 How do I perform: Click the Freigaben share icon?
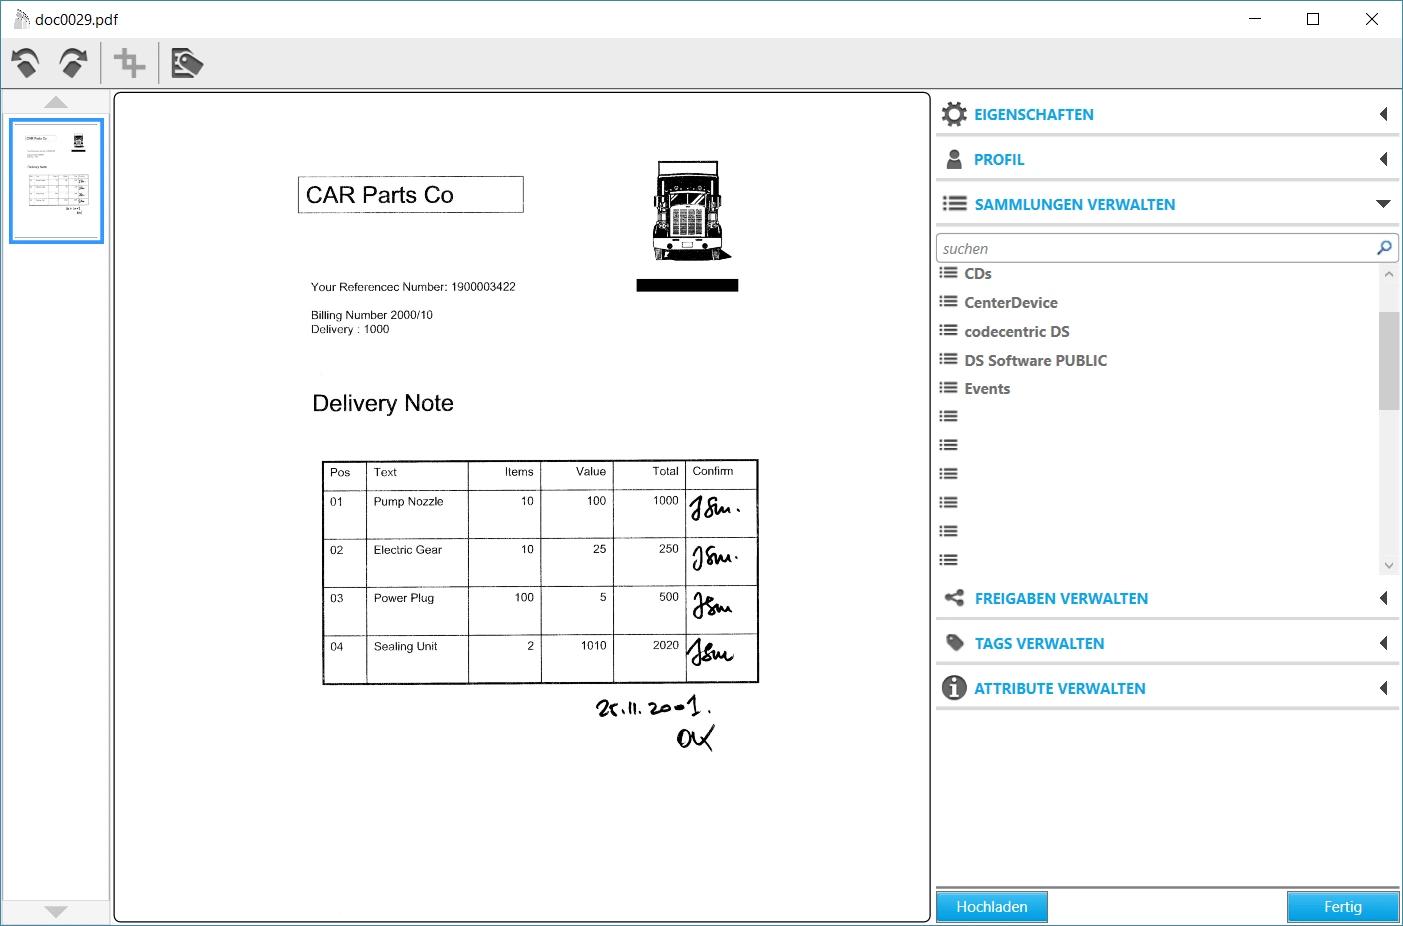955,598
